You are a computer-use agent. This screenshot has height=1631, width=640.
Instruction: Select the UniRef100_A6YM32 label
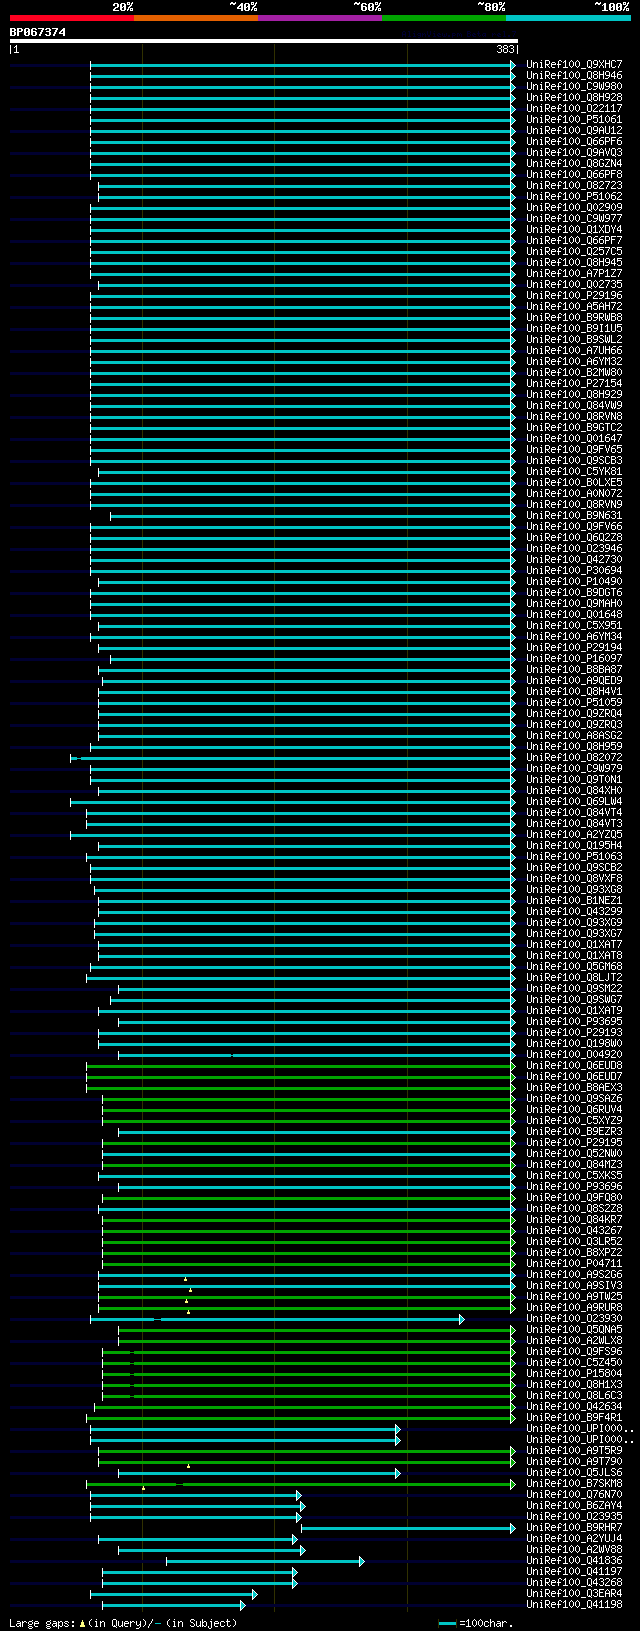(574, 361)
